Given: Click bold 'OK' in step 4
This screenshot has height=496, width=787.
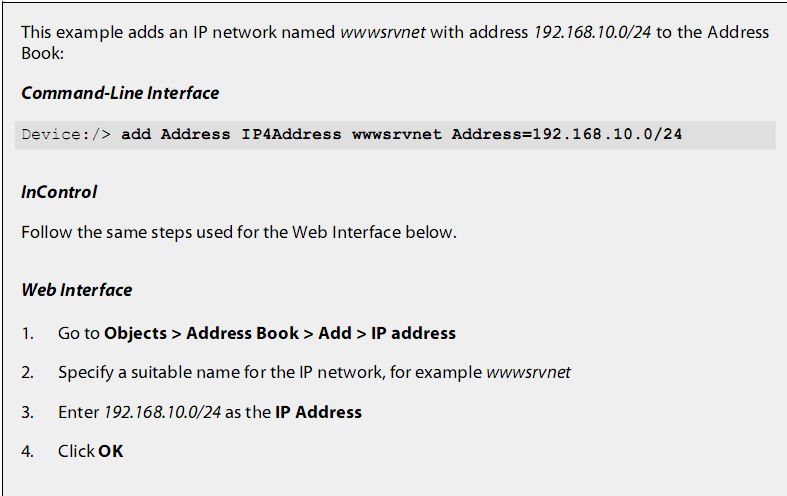Looking at the screenshot, I should (110, 451).
